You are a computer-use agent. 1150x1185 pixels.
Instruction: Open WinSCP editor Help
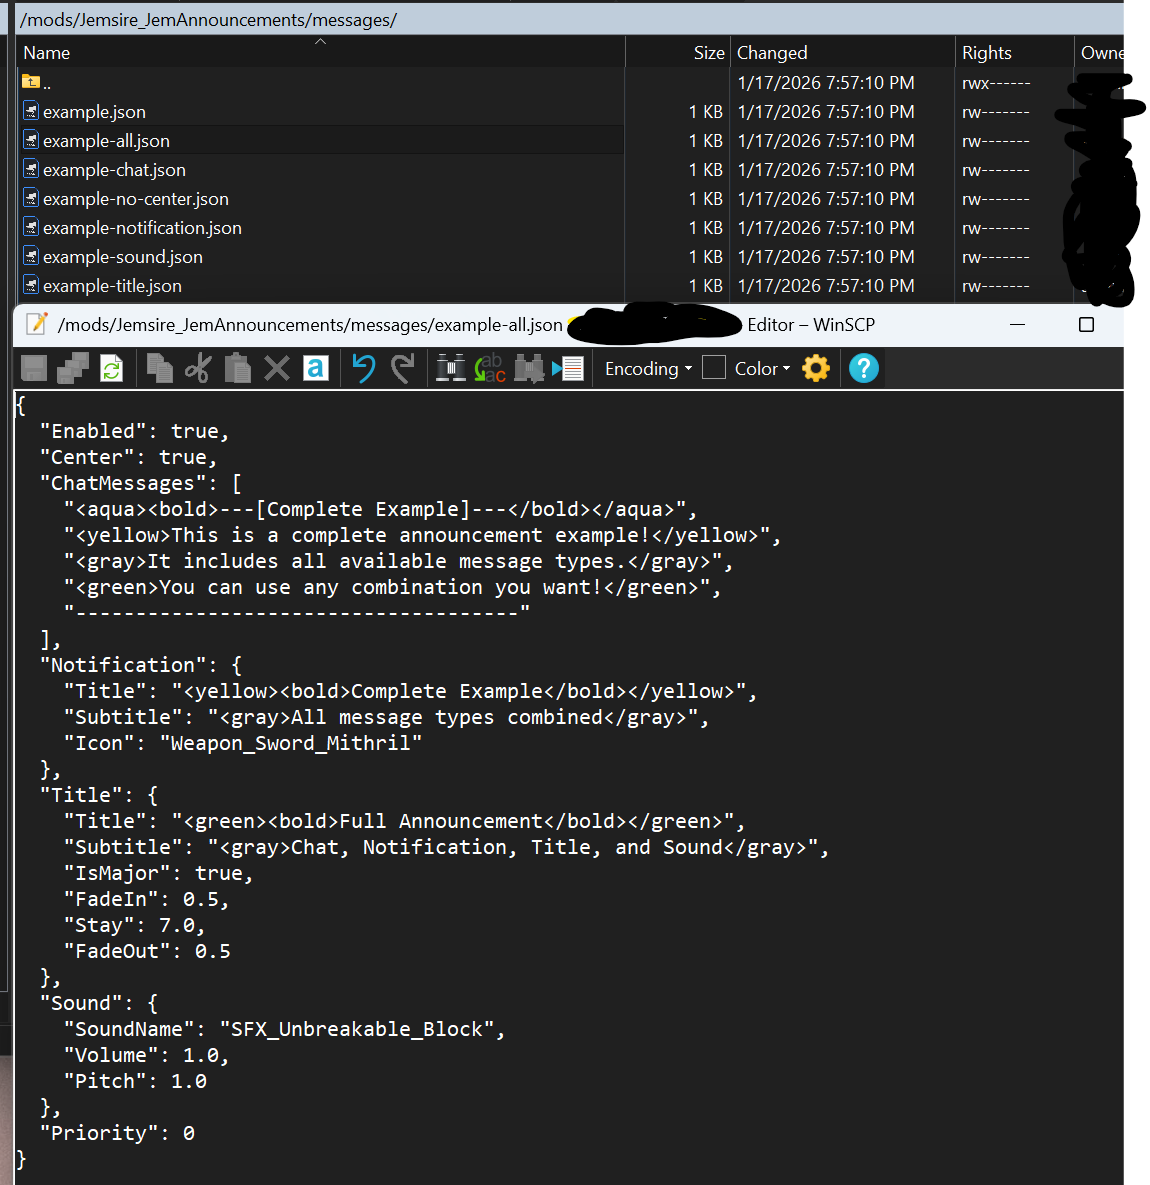[x=862, y=368]
